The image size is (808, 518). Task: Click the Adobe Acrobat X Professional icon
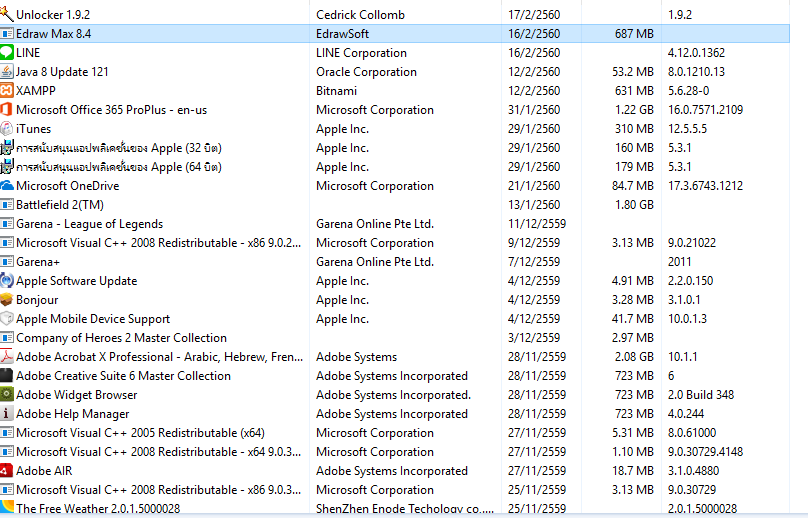click(7, 357)
